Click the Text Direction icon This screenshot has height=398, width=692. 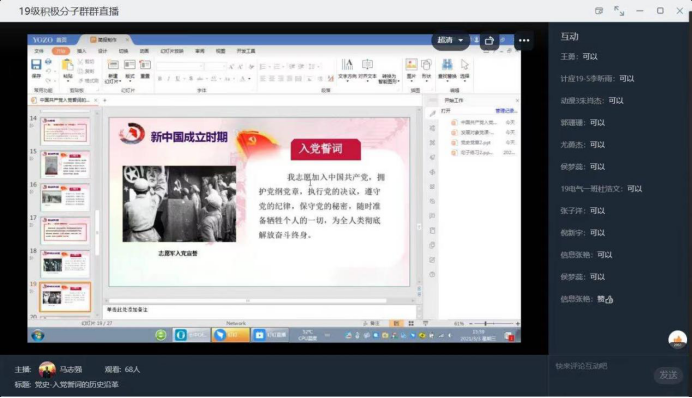tap(347, 64)
